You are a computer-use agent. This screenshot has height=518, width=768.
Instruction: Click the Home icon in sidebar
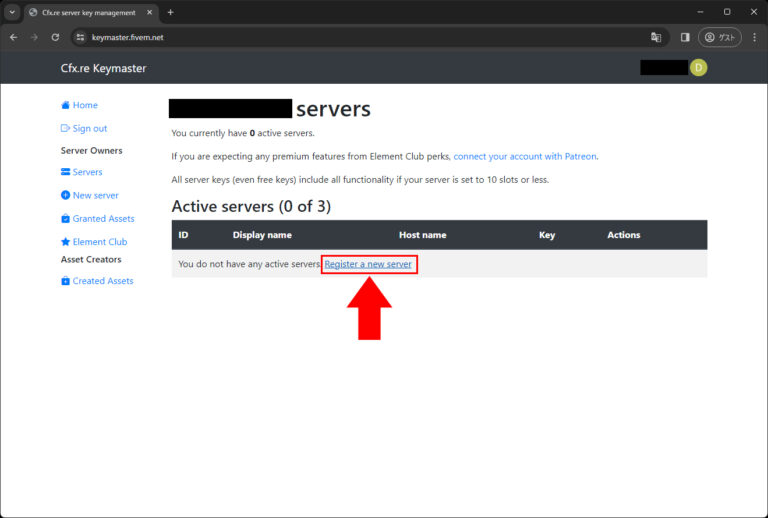tap(65, 105)
